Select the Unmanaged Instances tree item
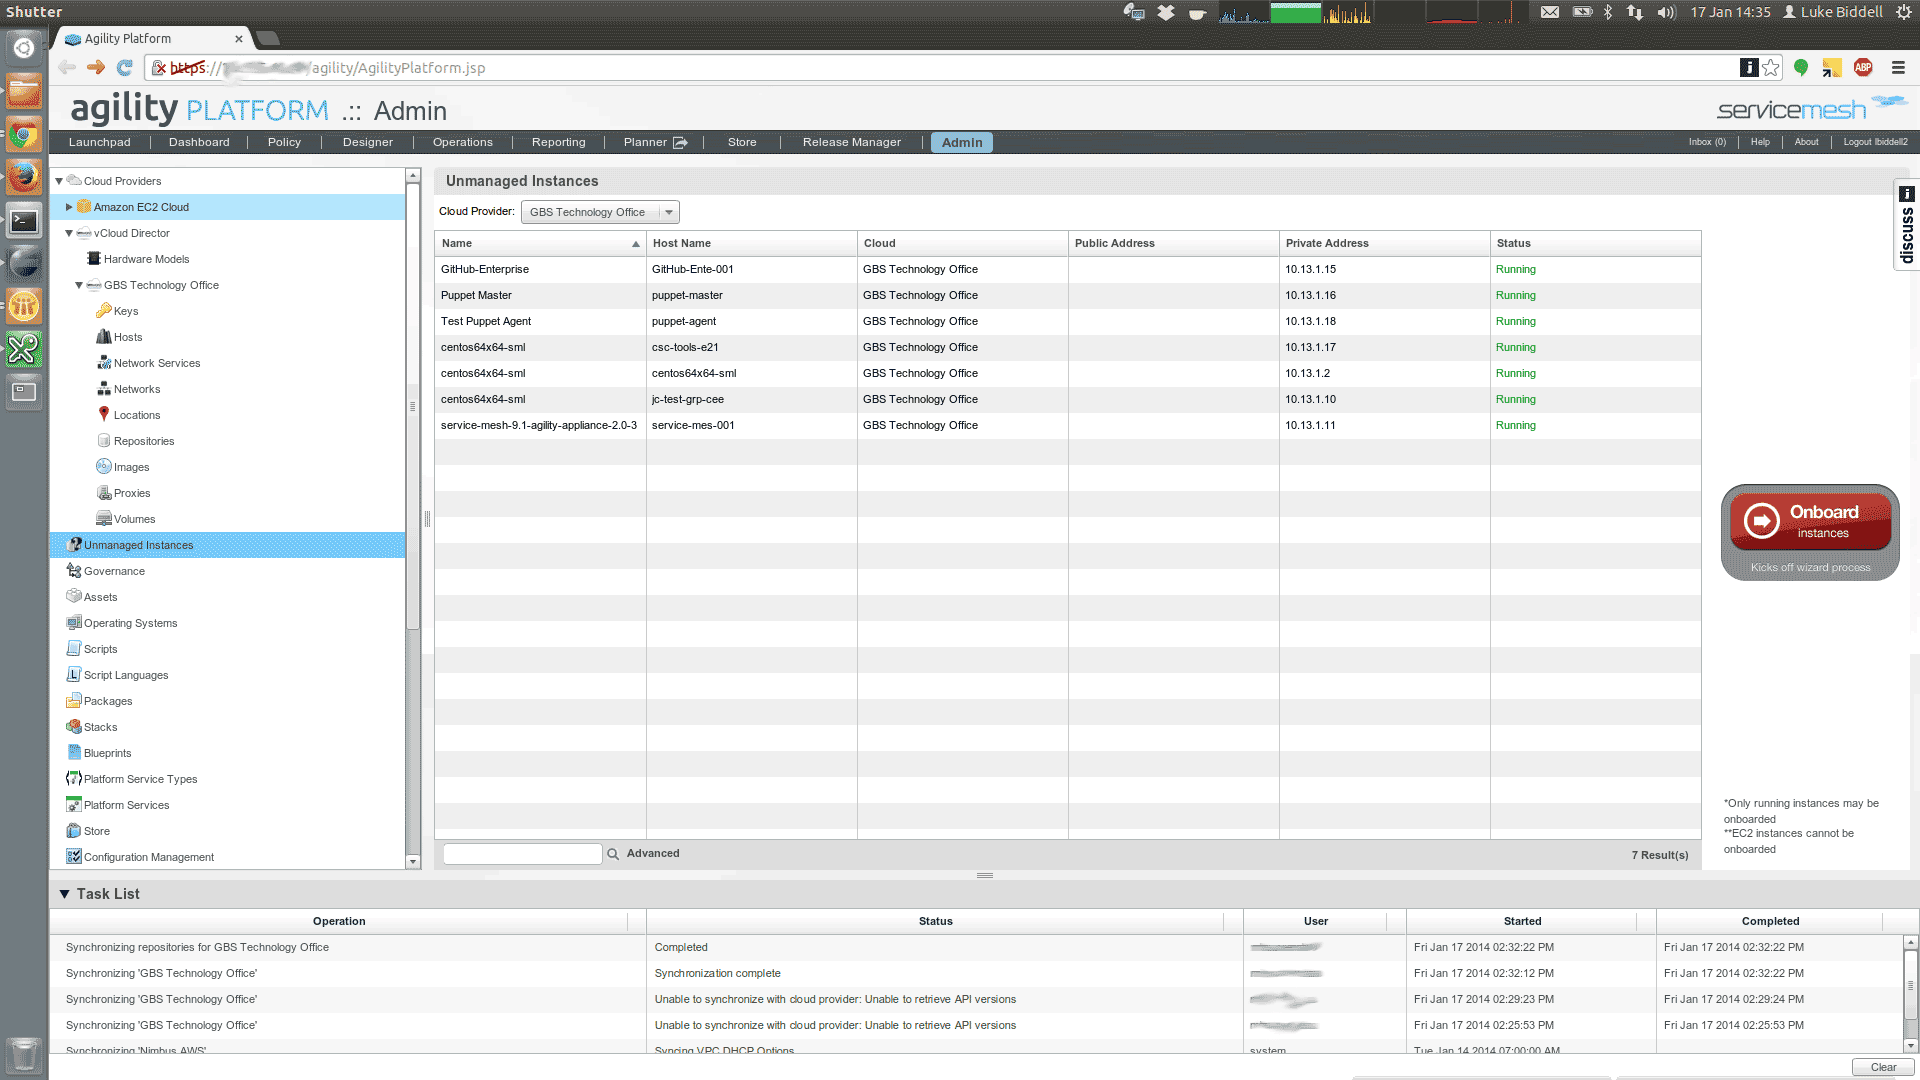Image resolution: width=1920 pixels, height=1080 pixels. [x=228, y=545]
